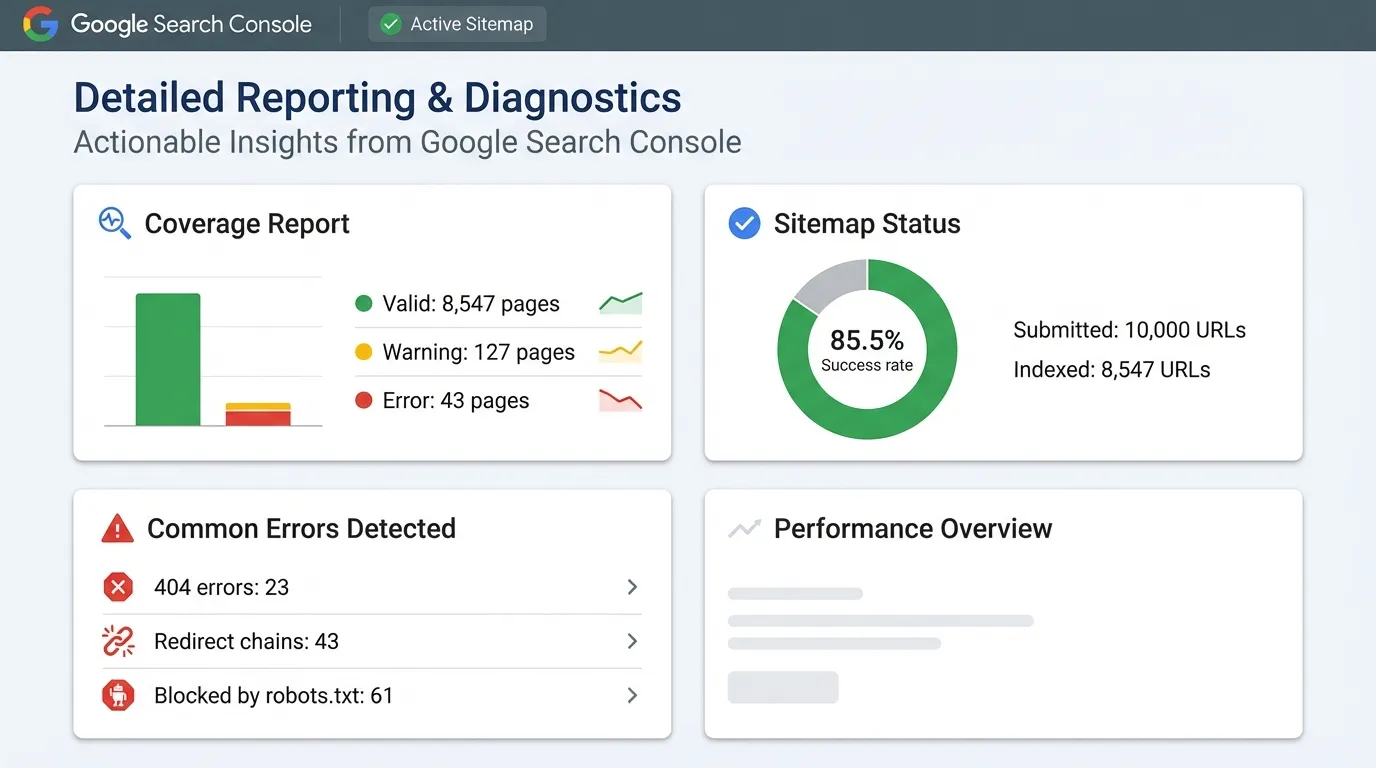
Task: Expand the Redirect chains row chevron
Action: tap(632, 641)
